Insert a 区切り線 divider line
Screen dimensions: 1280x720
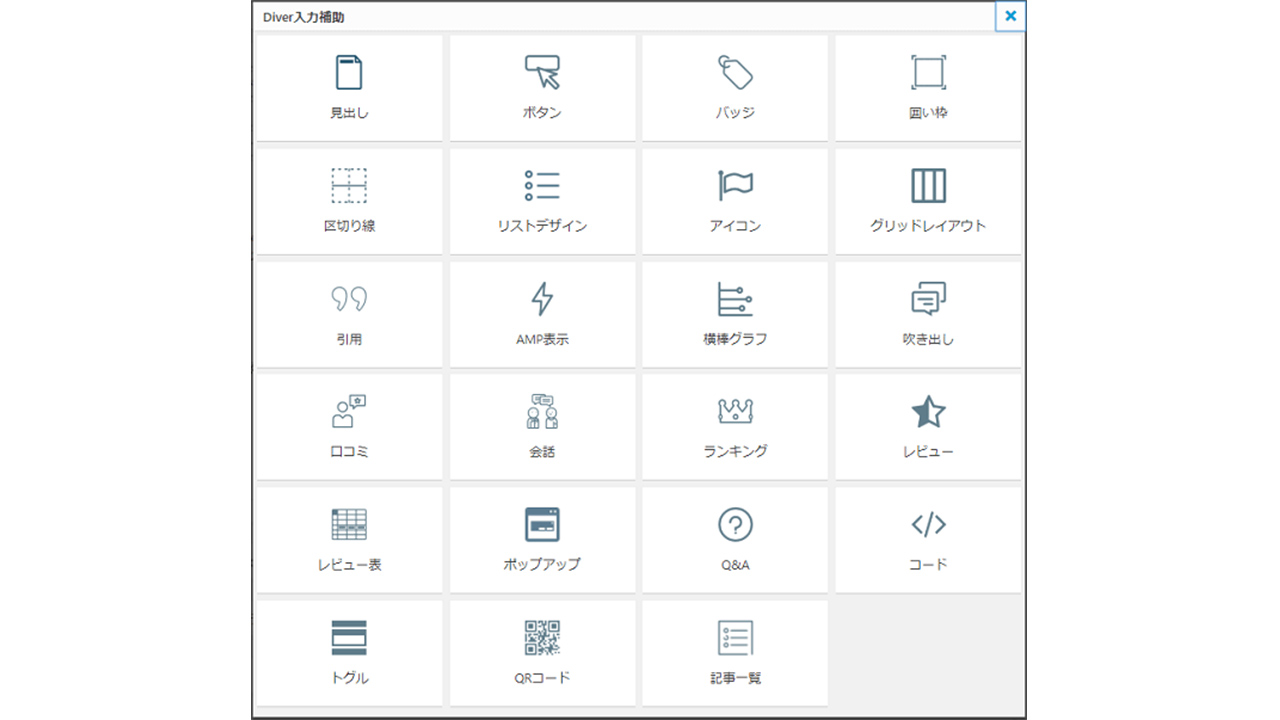(349, 186)
